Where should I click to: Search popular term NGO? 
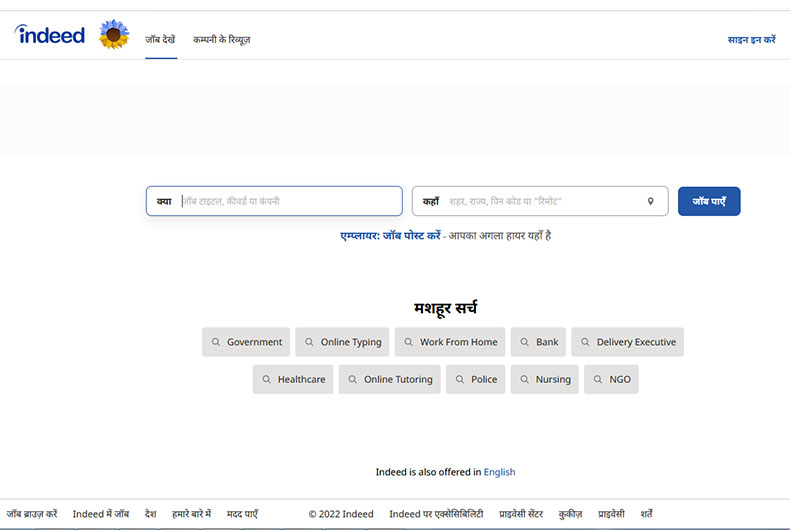click(611, 379)
